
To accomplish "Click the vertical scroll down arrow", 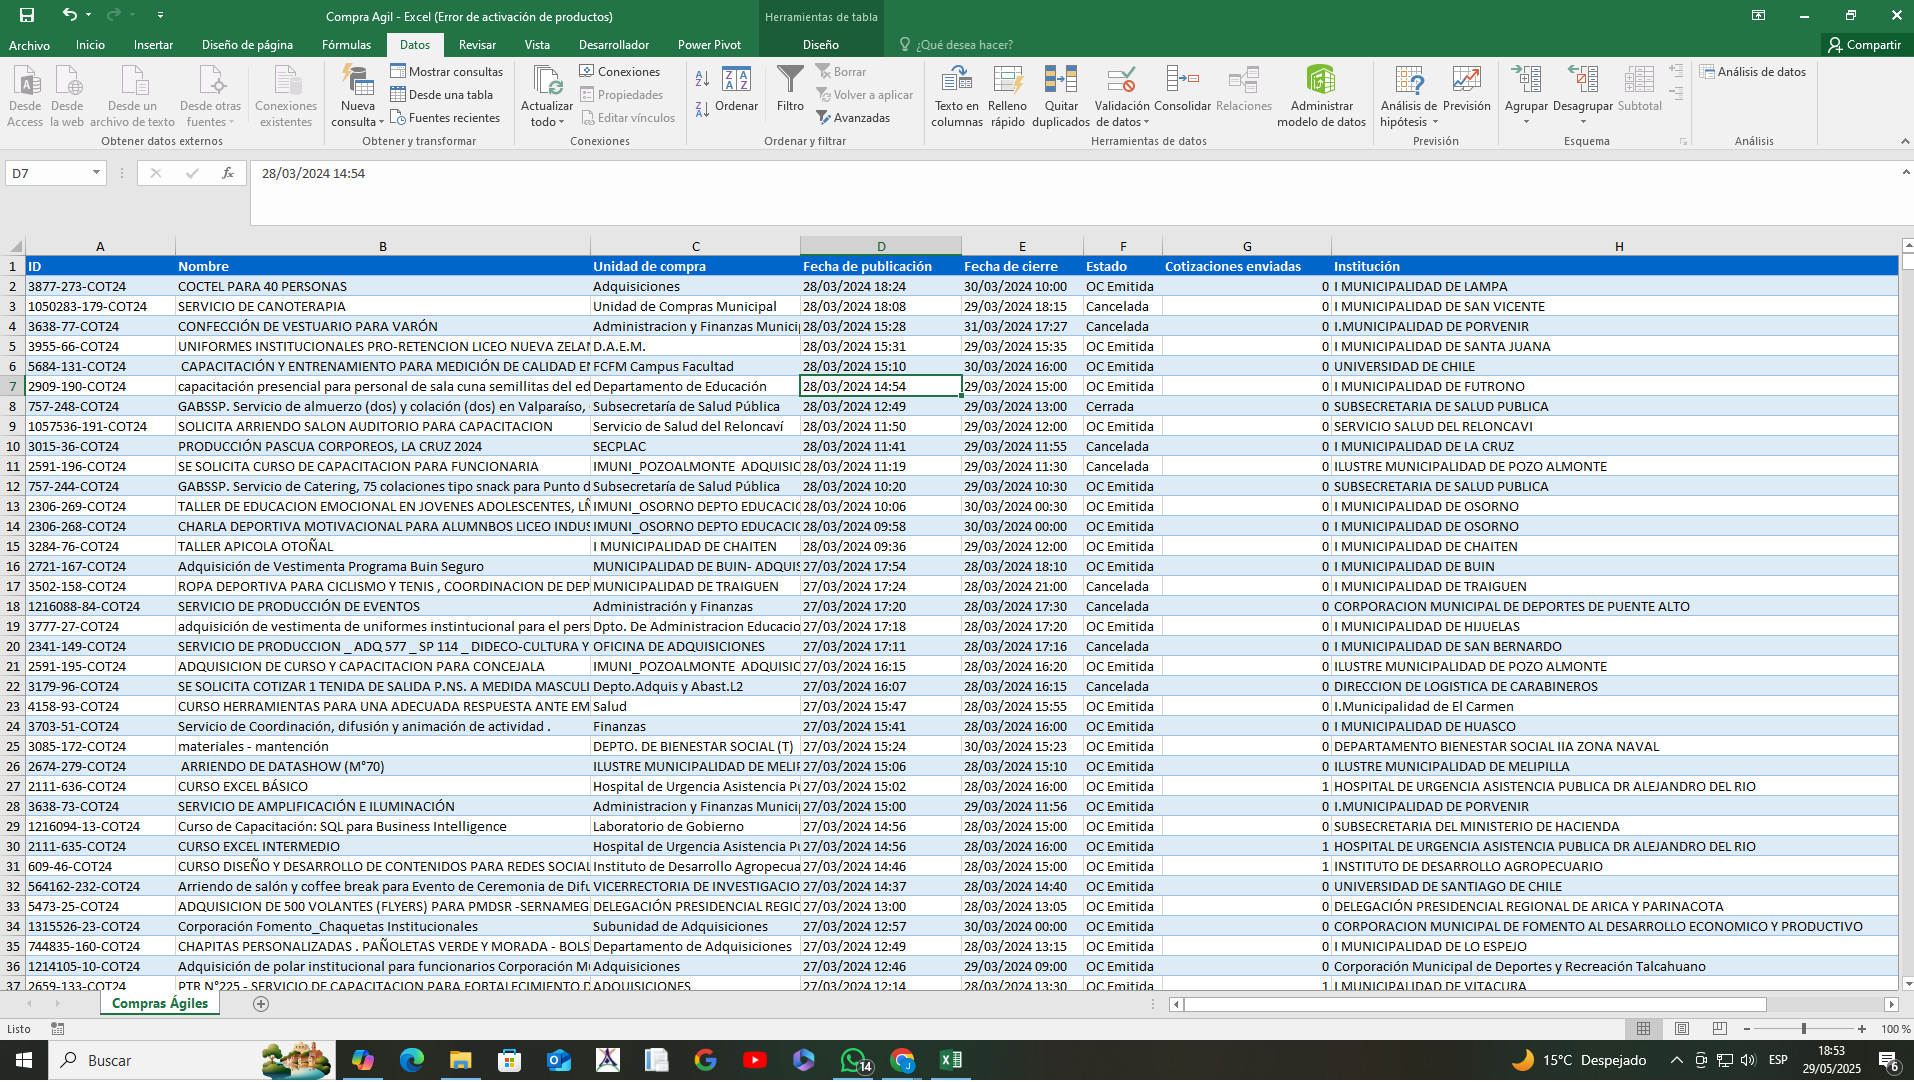I will coord(1906,984).
